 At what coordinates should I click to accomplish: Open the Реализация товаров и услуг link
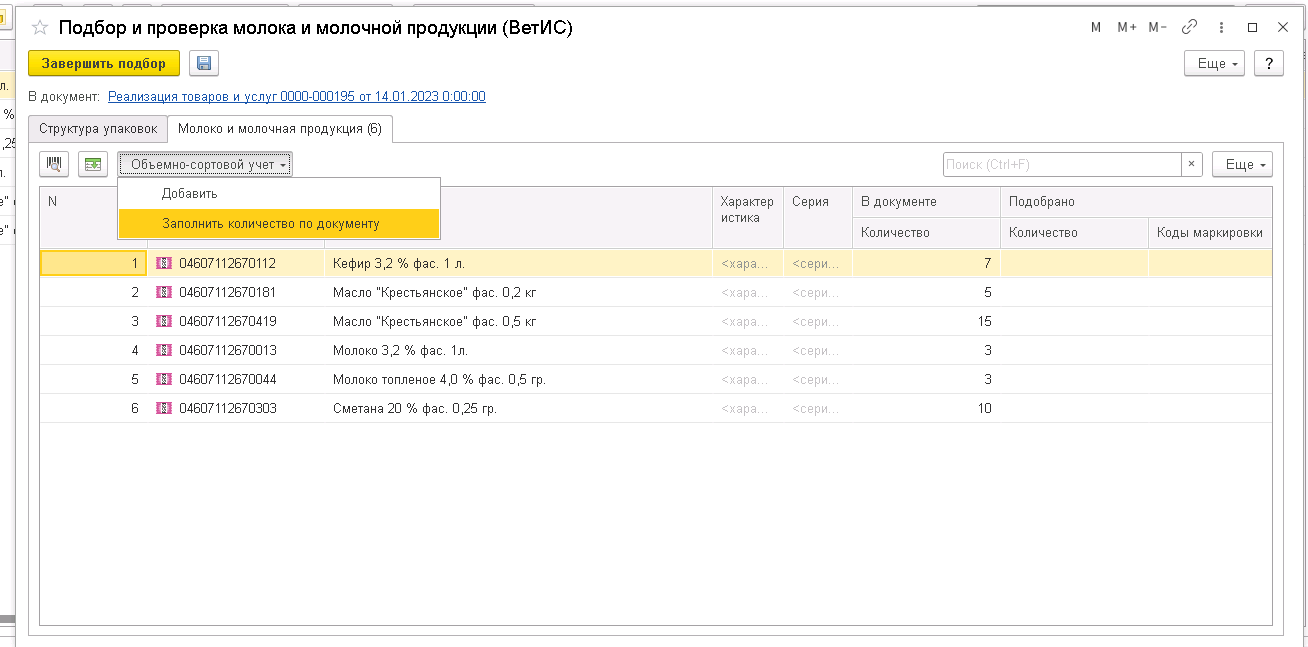[x=296, y=97]
